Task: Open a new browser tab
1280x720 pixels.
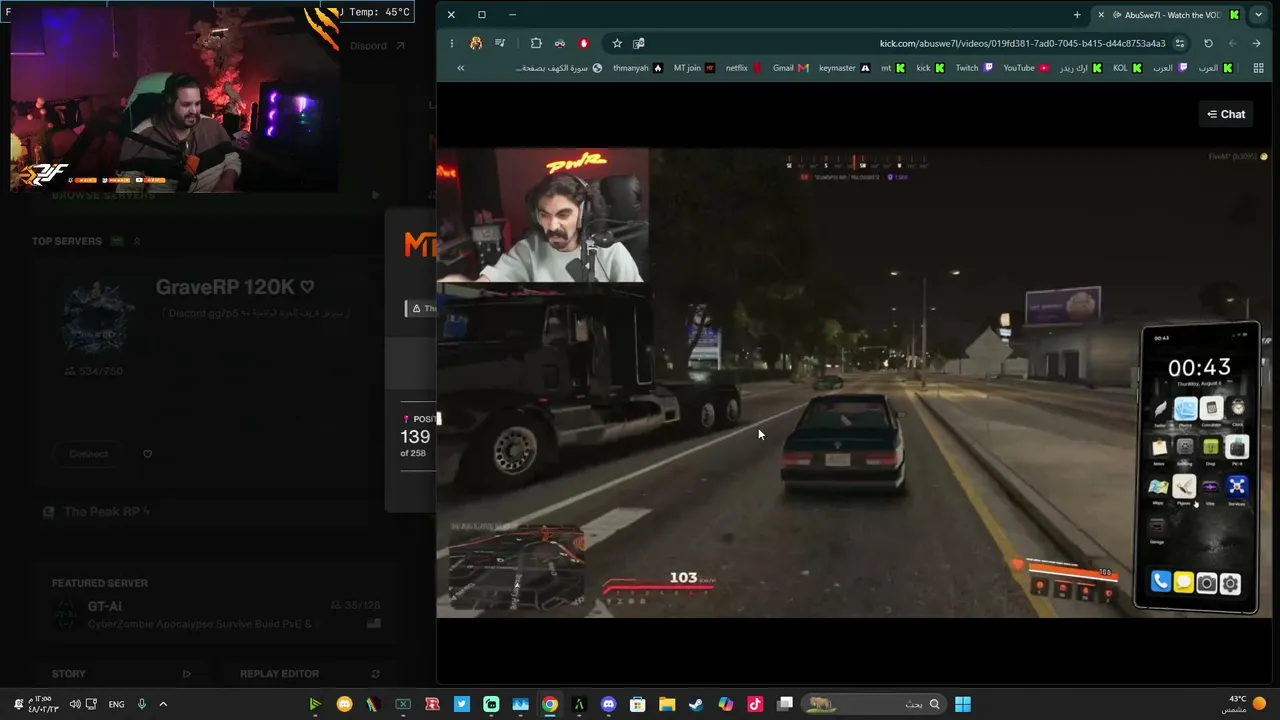Action: pyautogui.click(x=1077, y=15)
